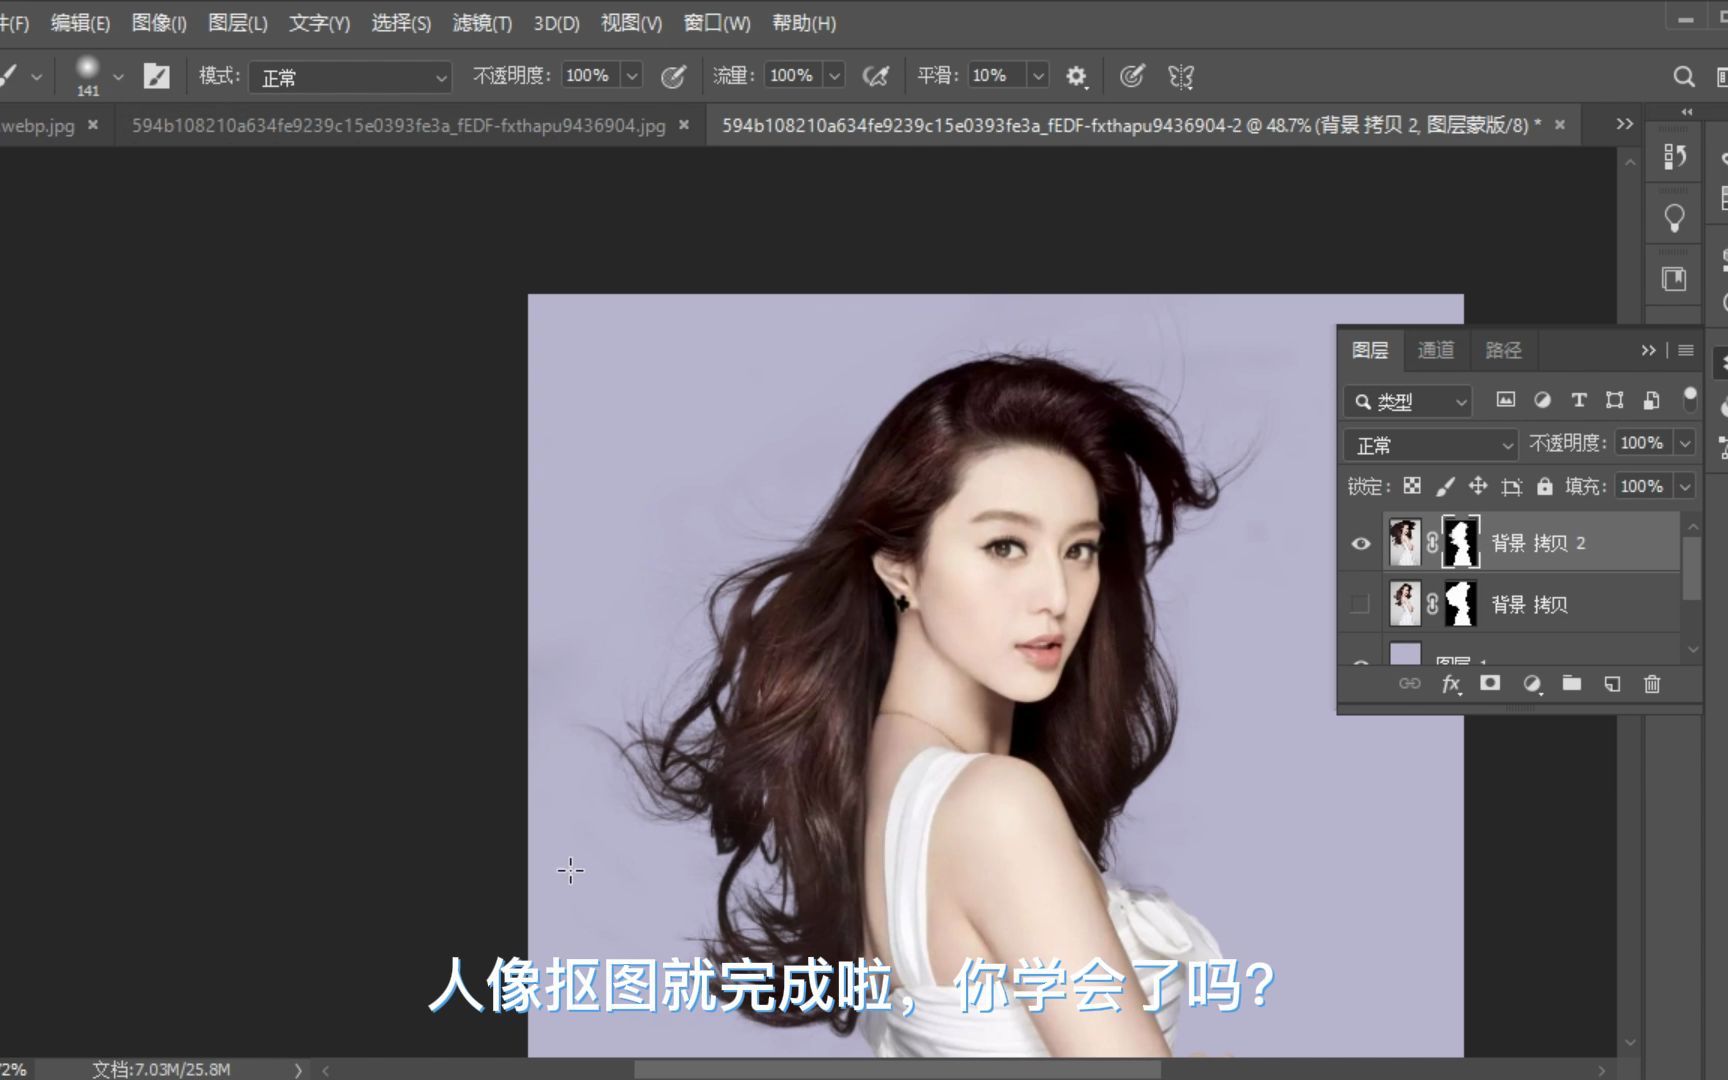
Task: Open symmetry paint butterfly options
Action: (x=1181, y=76)
